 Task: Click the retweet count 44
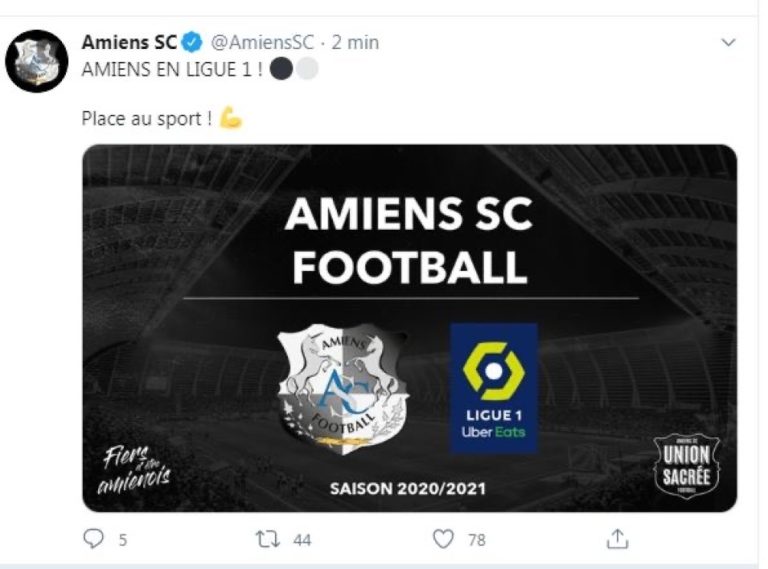(301, 540)
